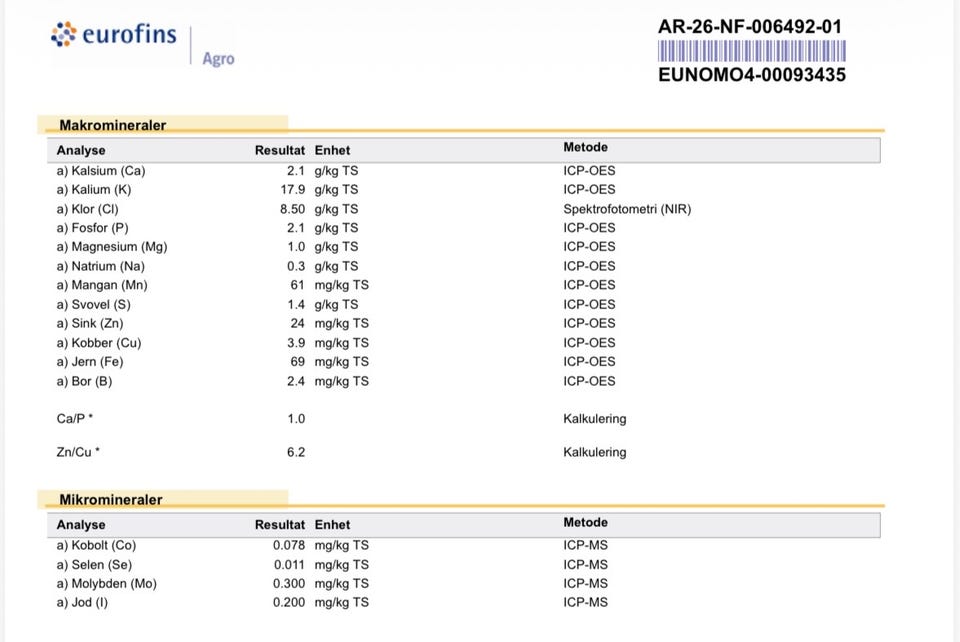The width and height of the screenshot is (960, 642).
Task: Click the Jod result 0.200
Action: coord(289,603)
